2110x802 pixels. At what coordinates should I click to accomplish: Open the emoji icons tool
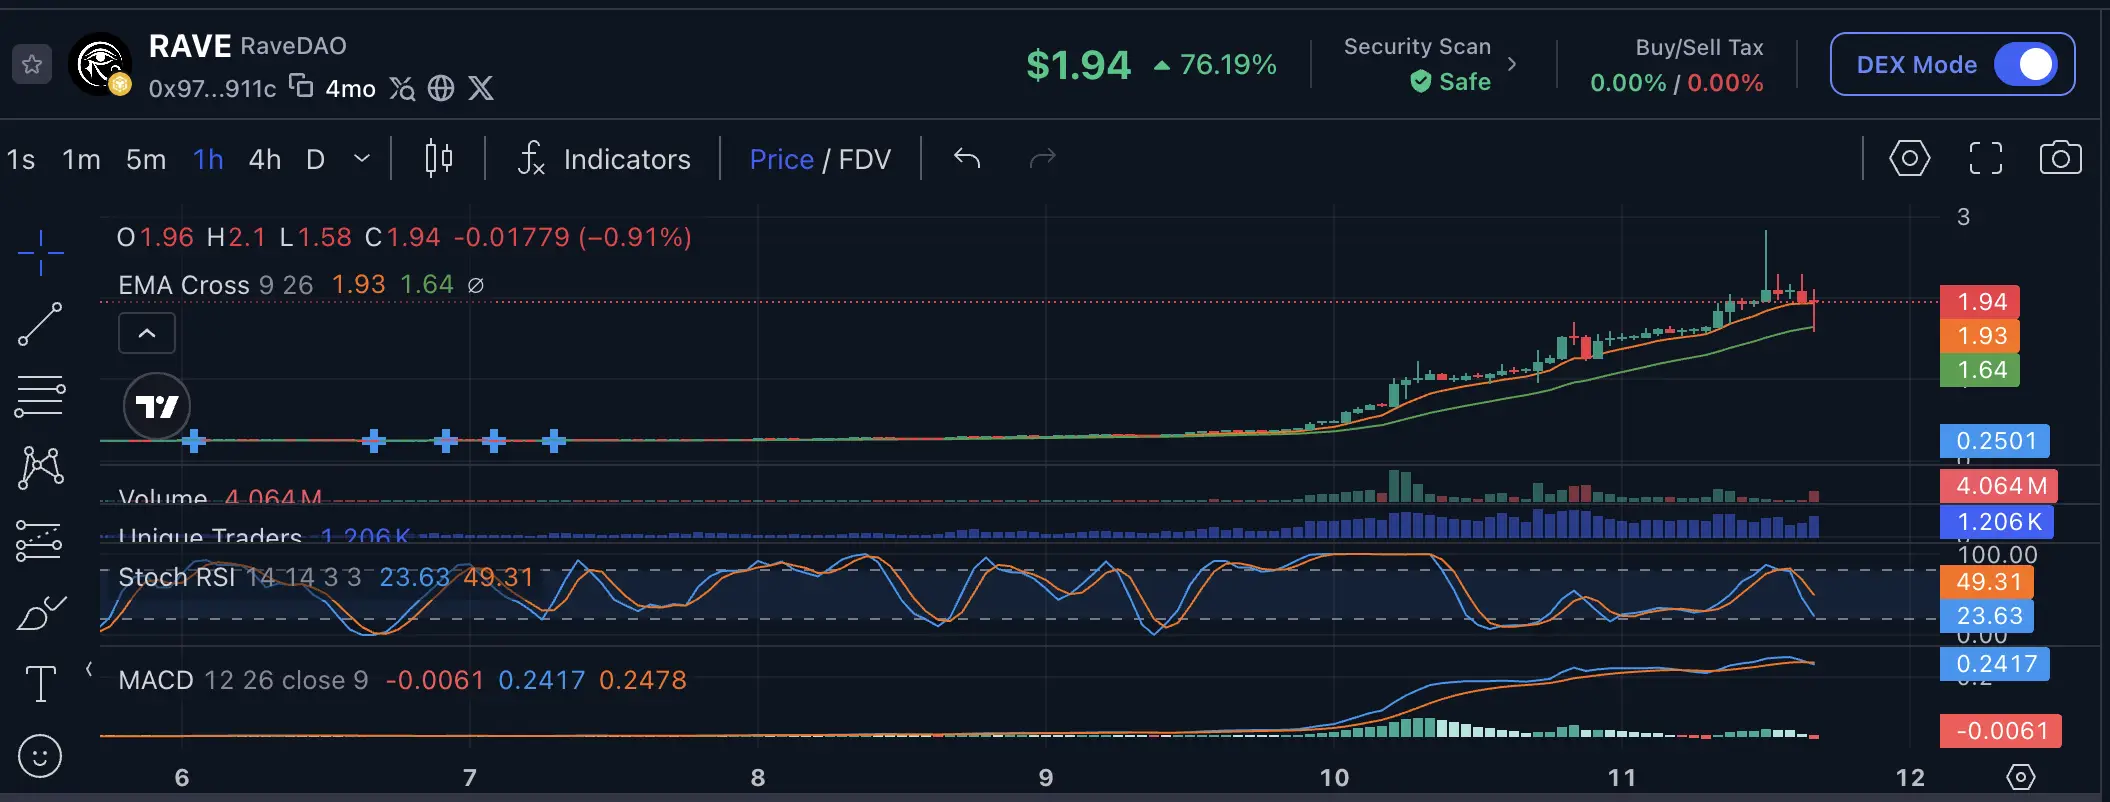tap(40, 756)
